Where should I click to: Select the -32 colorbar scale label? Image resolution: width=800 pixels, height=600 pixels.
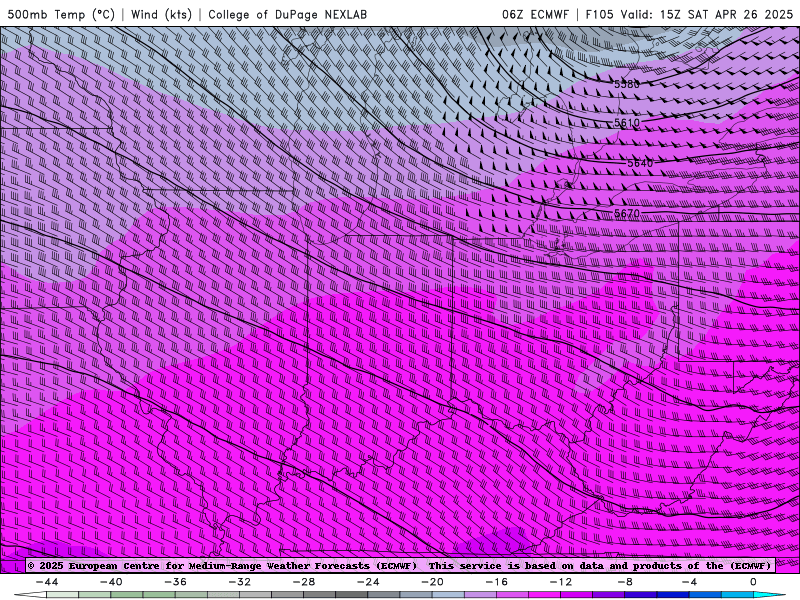click(x=240, y=582)
